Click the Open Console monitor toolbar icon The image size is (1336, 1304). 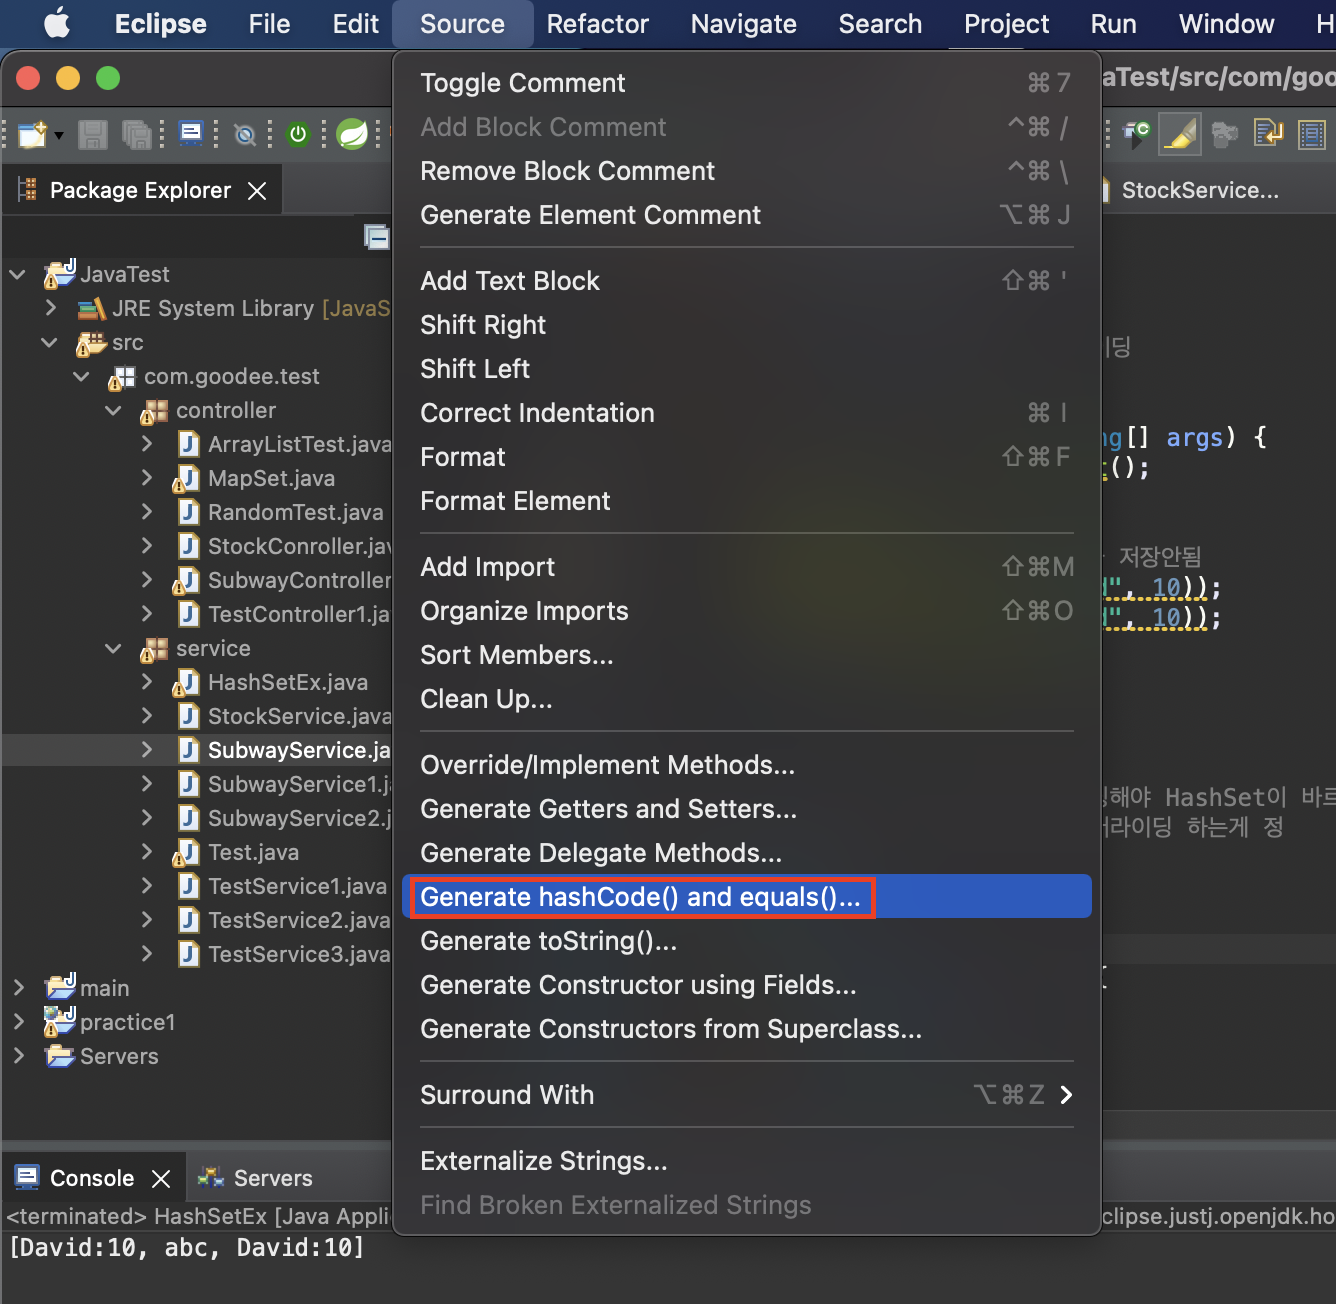(x=190, y=133)
